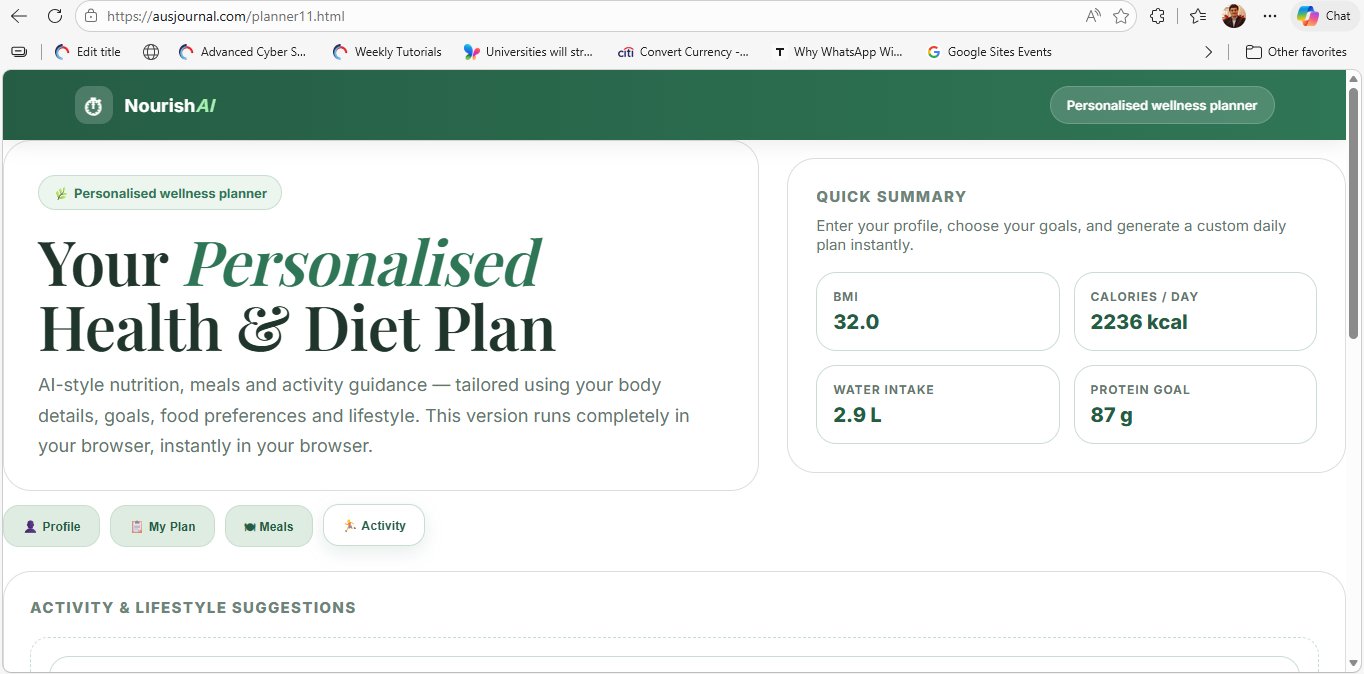Click the runner icon on the Activity tab

(x=351, y=525)
